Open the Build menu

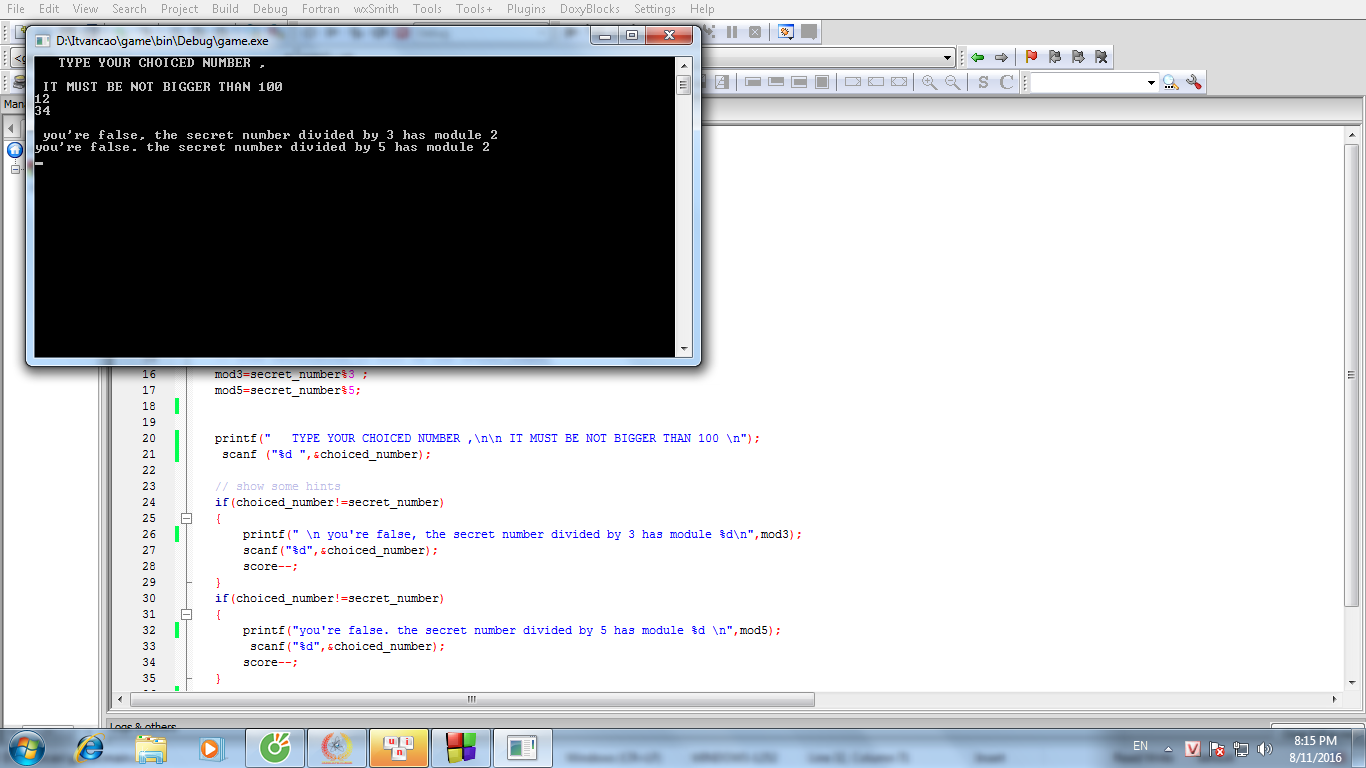pyautogui.click(x=225, y=9)
